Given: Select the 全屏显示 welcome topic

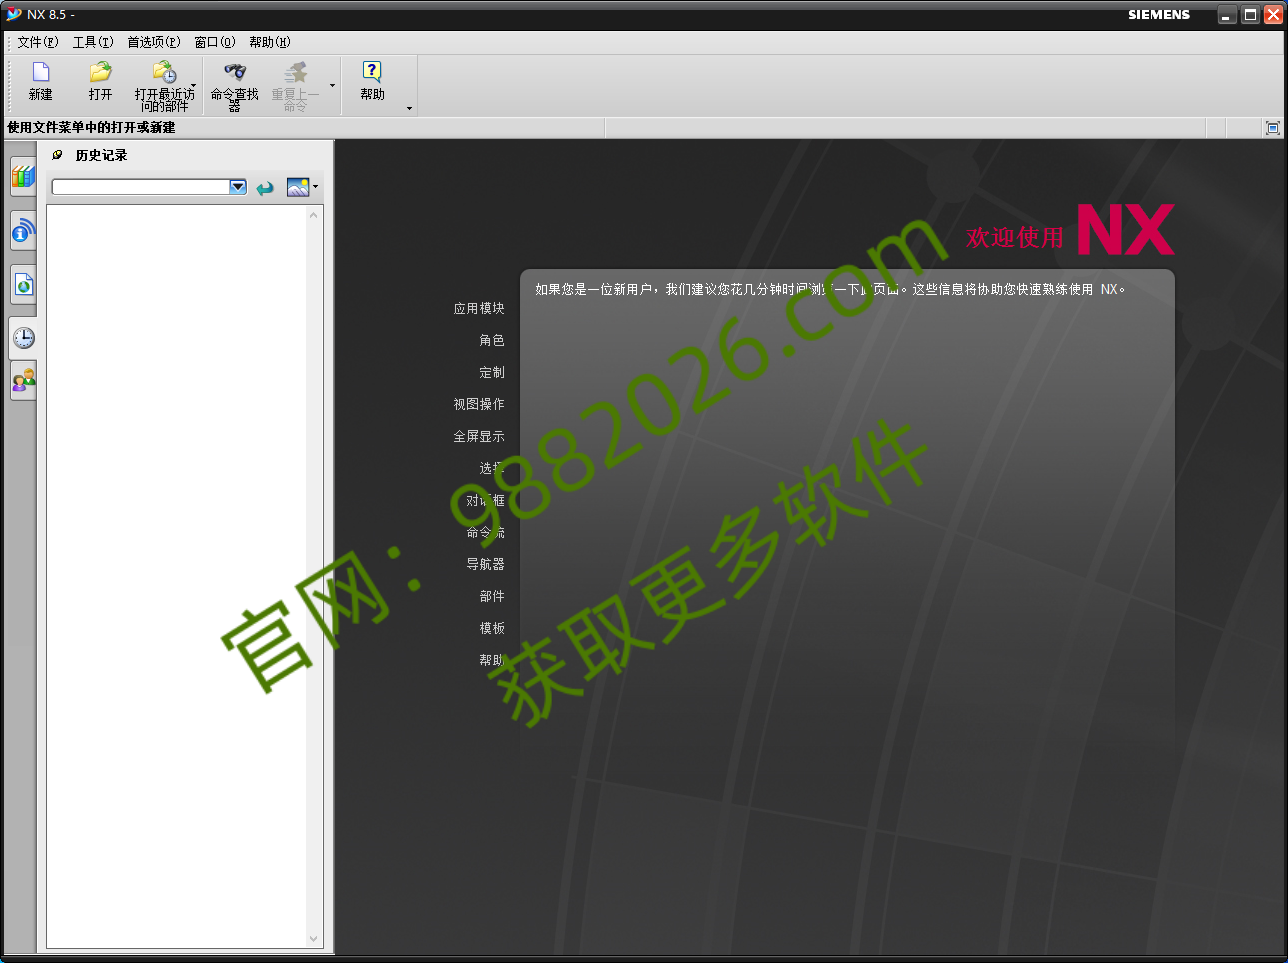Looking at the screenshot, I should tap(479, 436).
